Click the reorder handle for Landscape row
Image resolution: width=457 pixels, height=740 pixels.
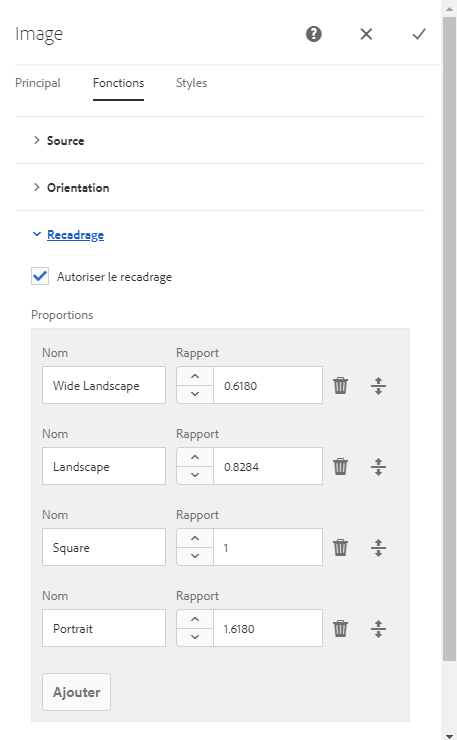(x=378, y=467)
